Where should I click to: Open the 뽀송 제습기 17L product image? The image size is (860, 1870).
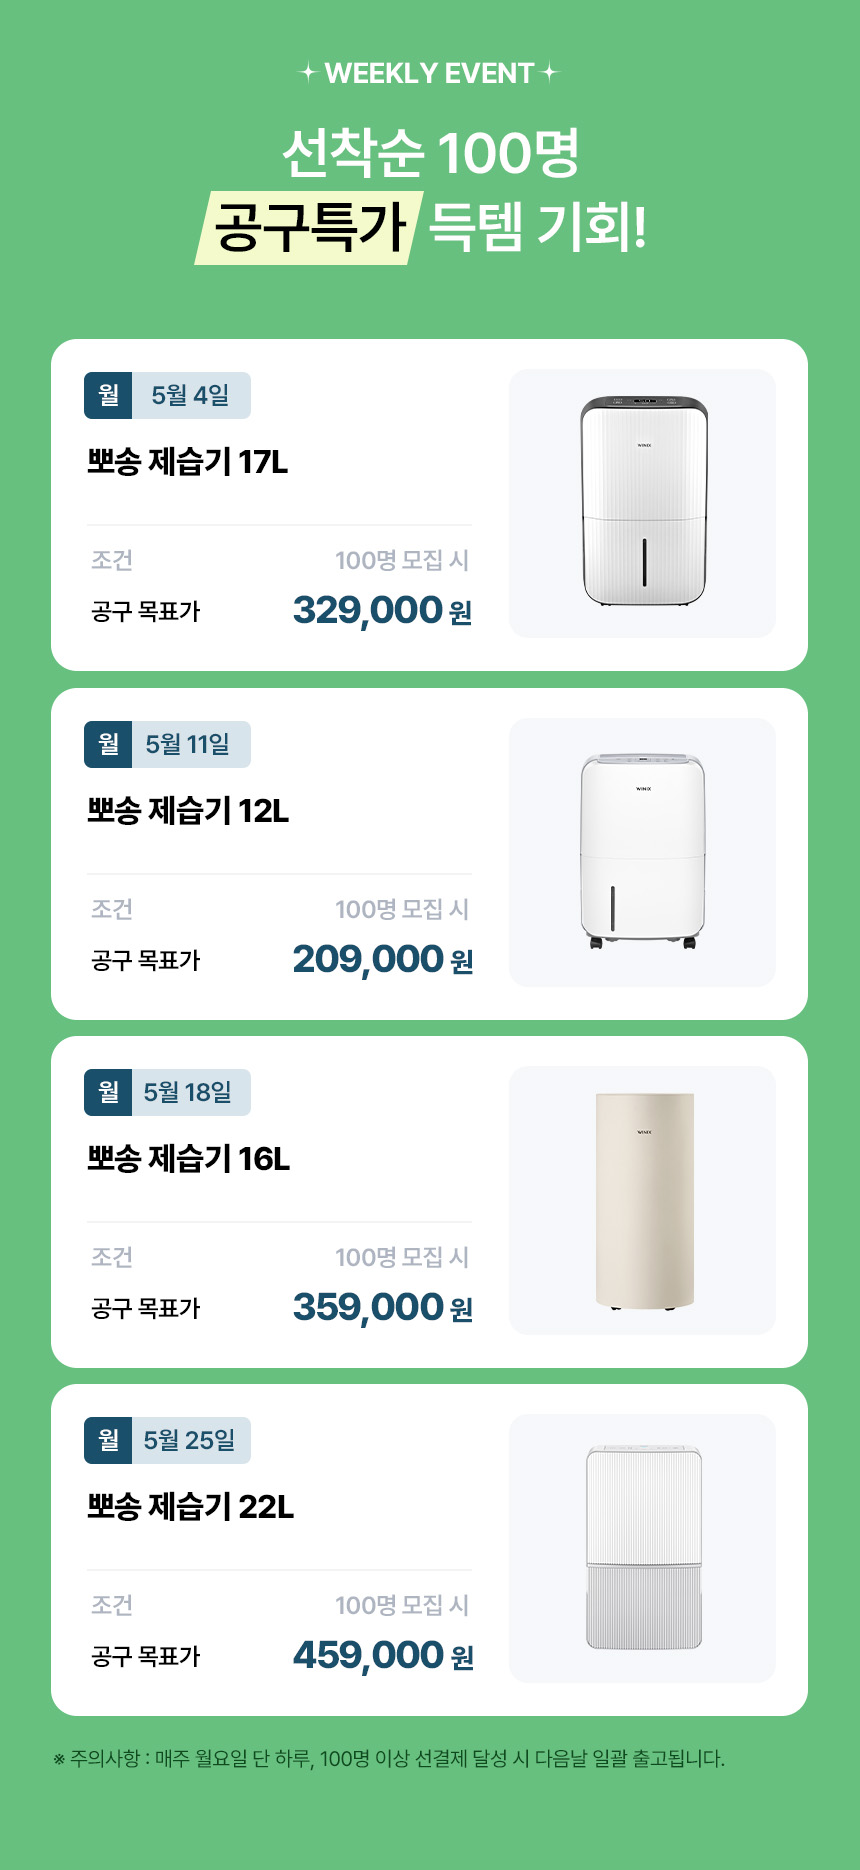643,503
